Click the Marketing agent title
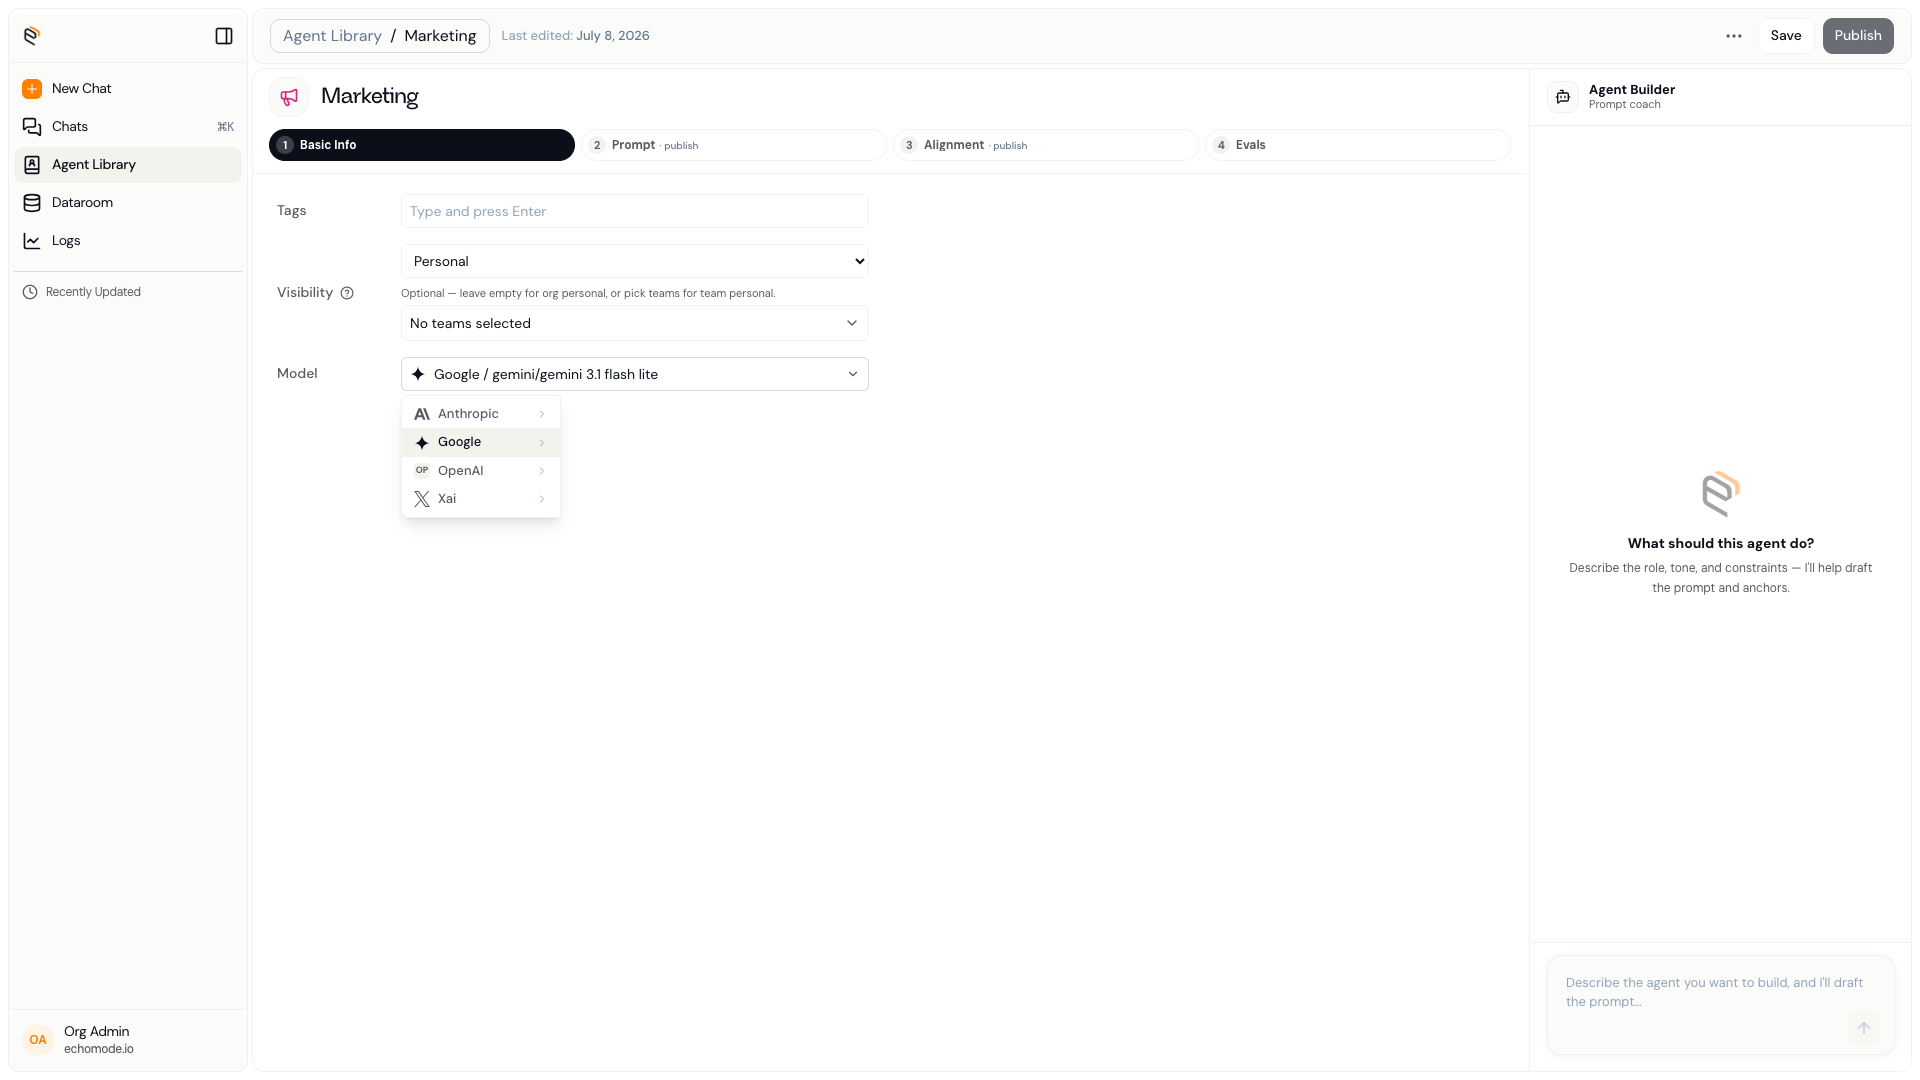The image size is (1920, 1080). click(x=369, y=96)
